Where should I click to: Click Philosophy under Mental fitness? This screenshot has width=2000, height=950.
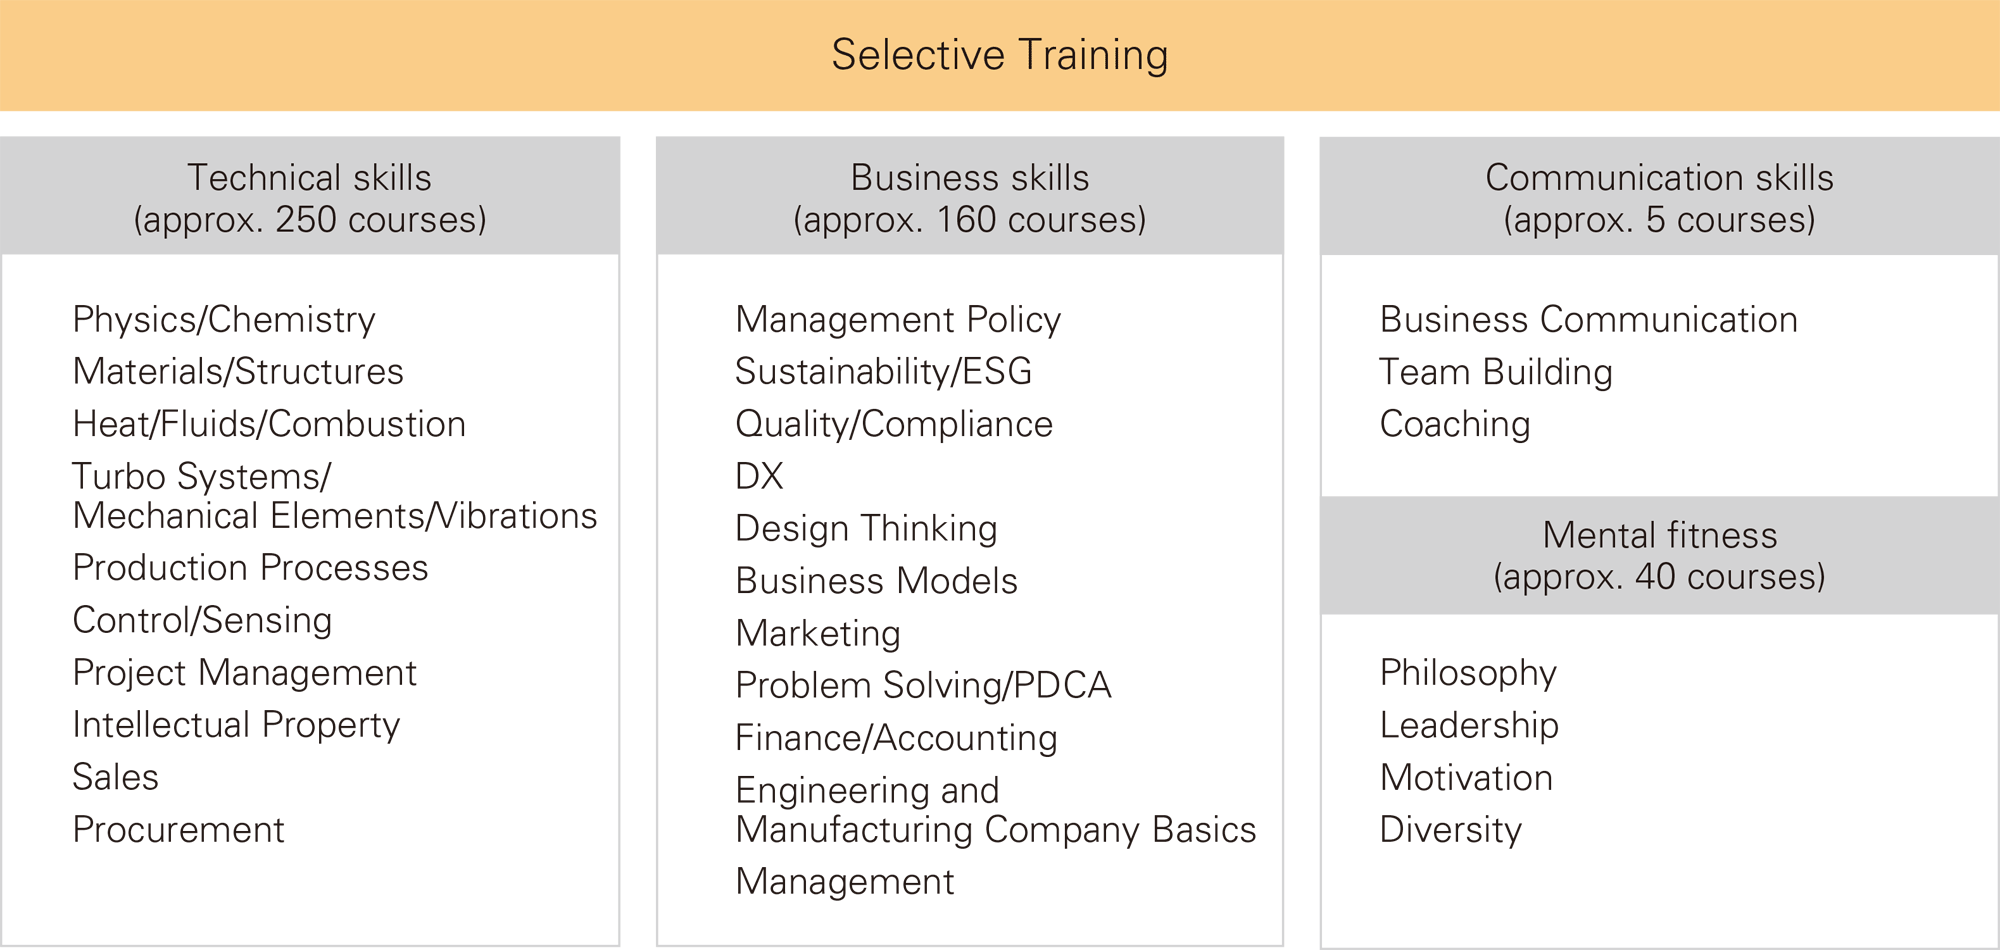pos(1468,673)
